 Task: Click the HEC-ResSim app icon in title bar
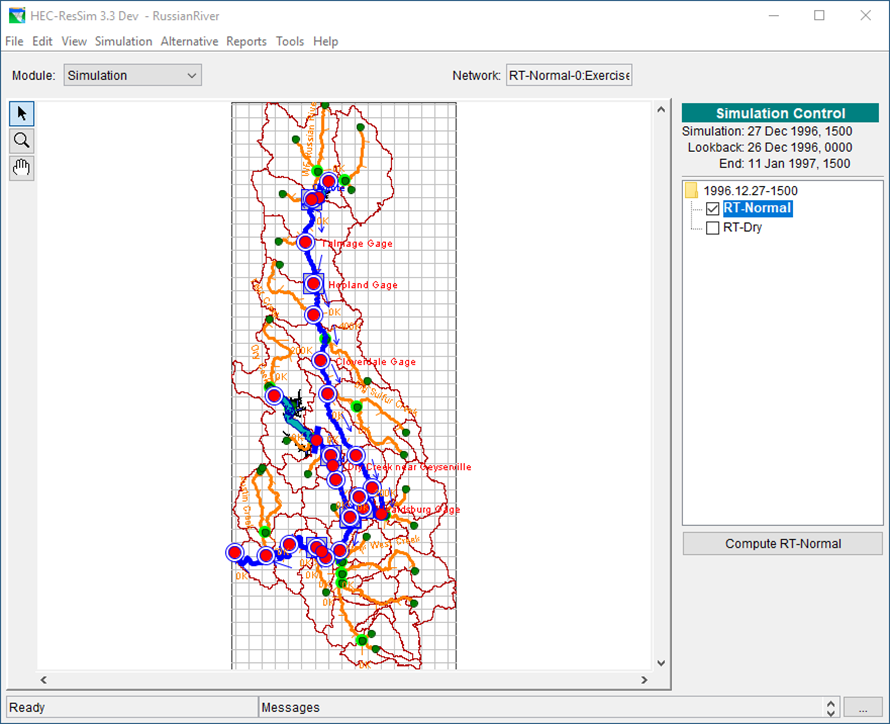(x=15, y=16)
